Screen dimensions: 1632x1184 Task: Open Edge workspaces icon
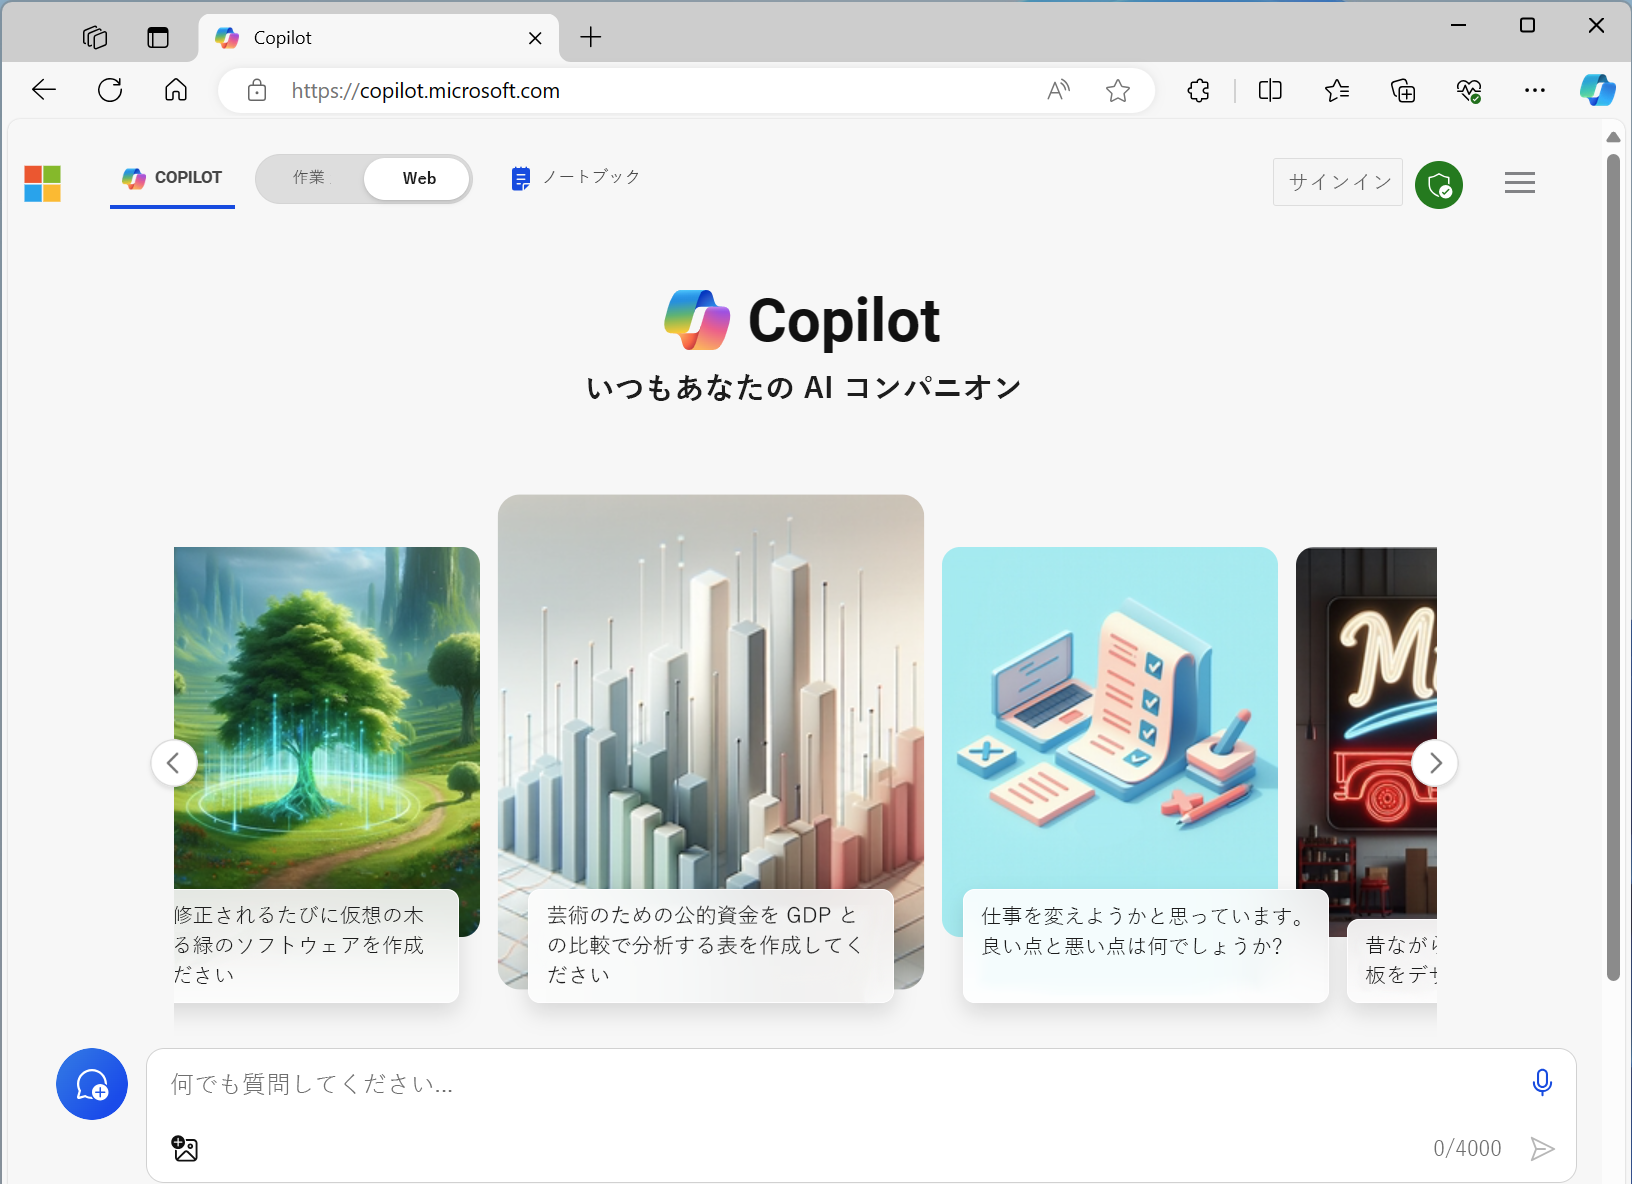coord(95,37)
